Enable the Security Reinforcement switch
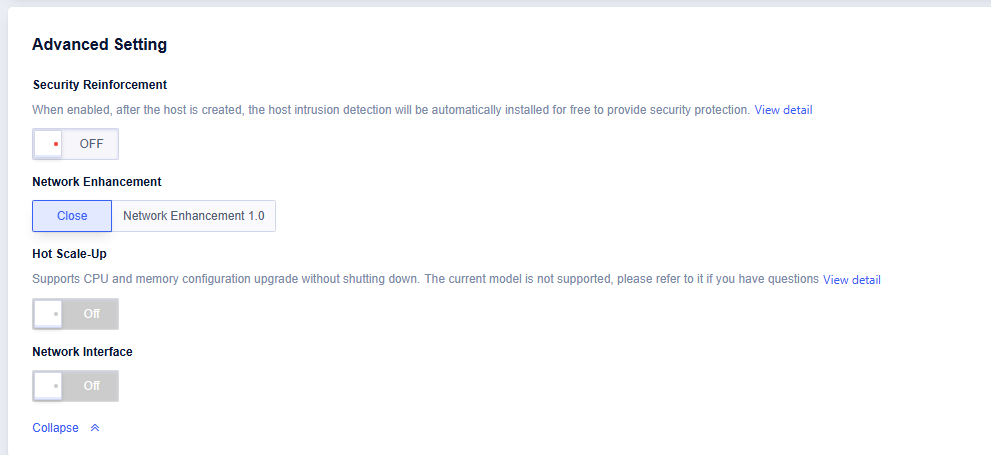This screenshot has height=455, width=991. pos(75,144)
